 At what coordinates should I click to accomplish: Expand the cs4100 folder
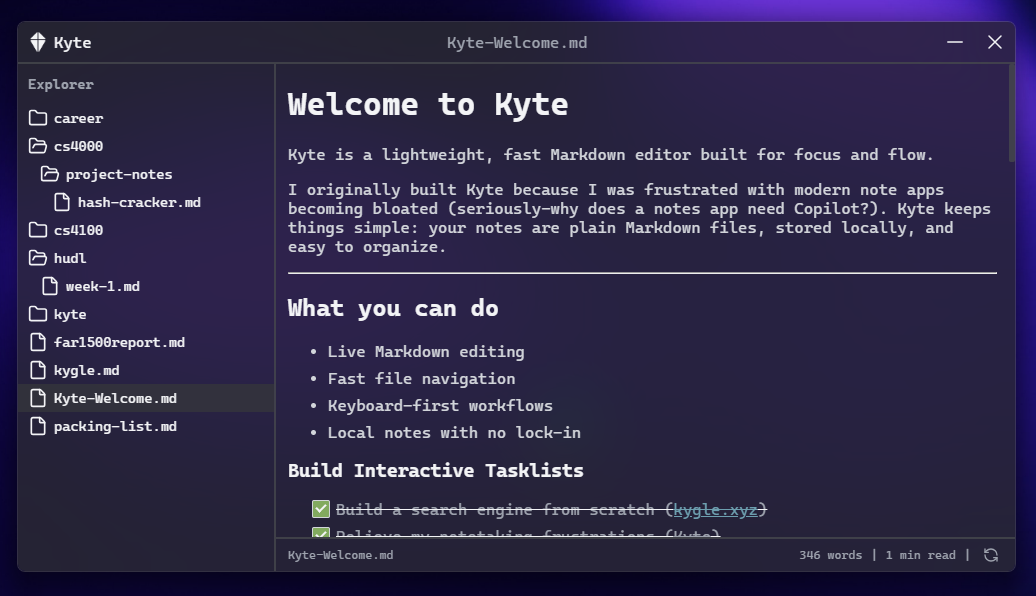pyautogui.click(x=146, y=230)
